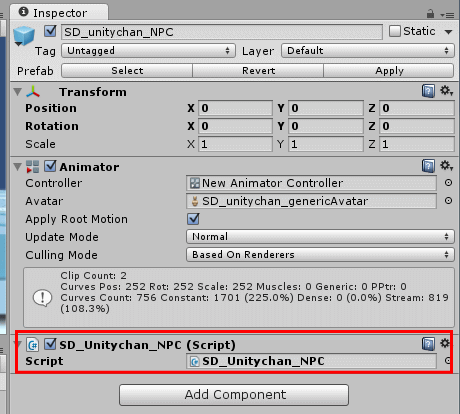Open the Avatar object picker circle
The width and height of the screenshot is (460, 414).
click(448, 201)
